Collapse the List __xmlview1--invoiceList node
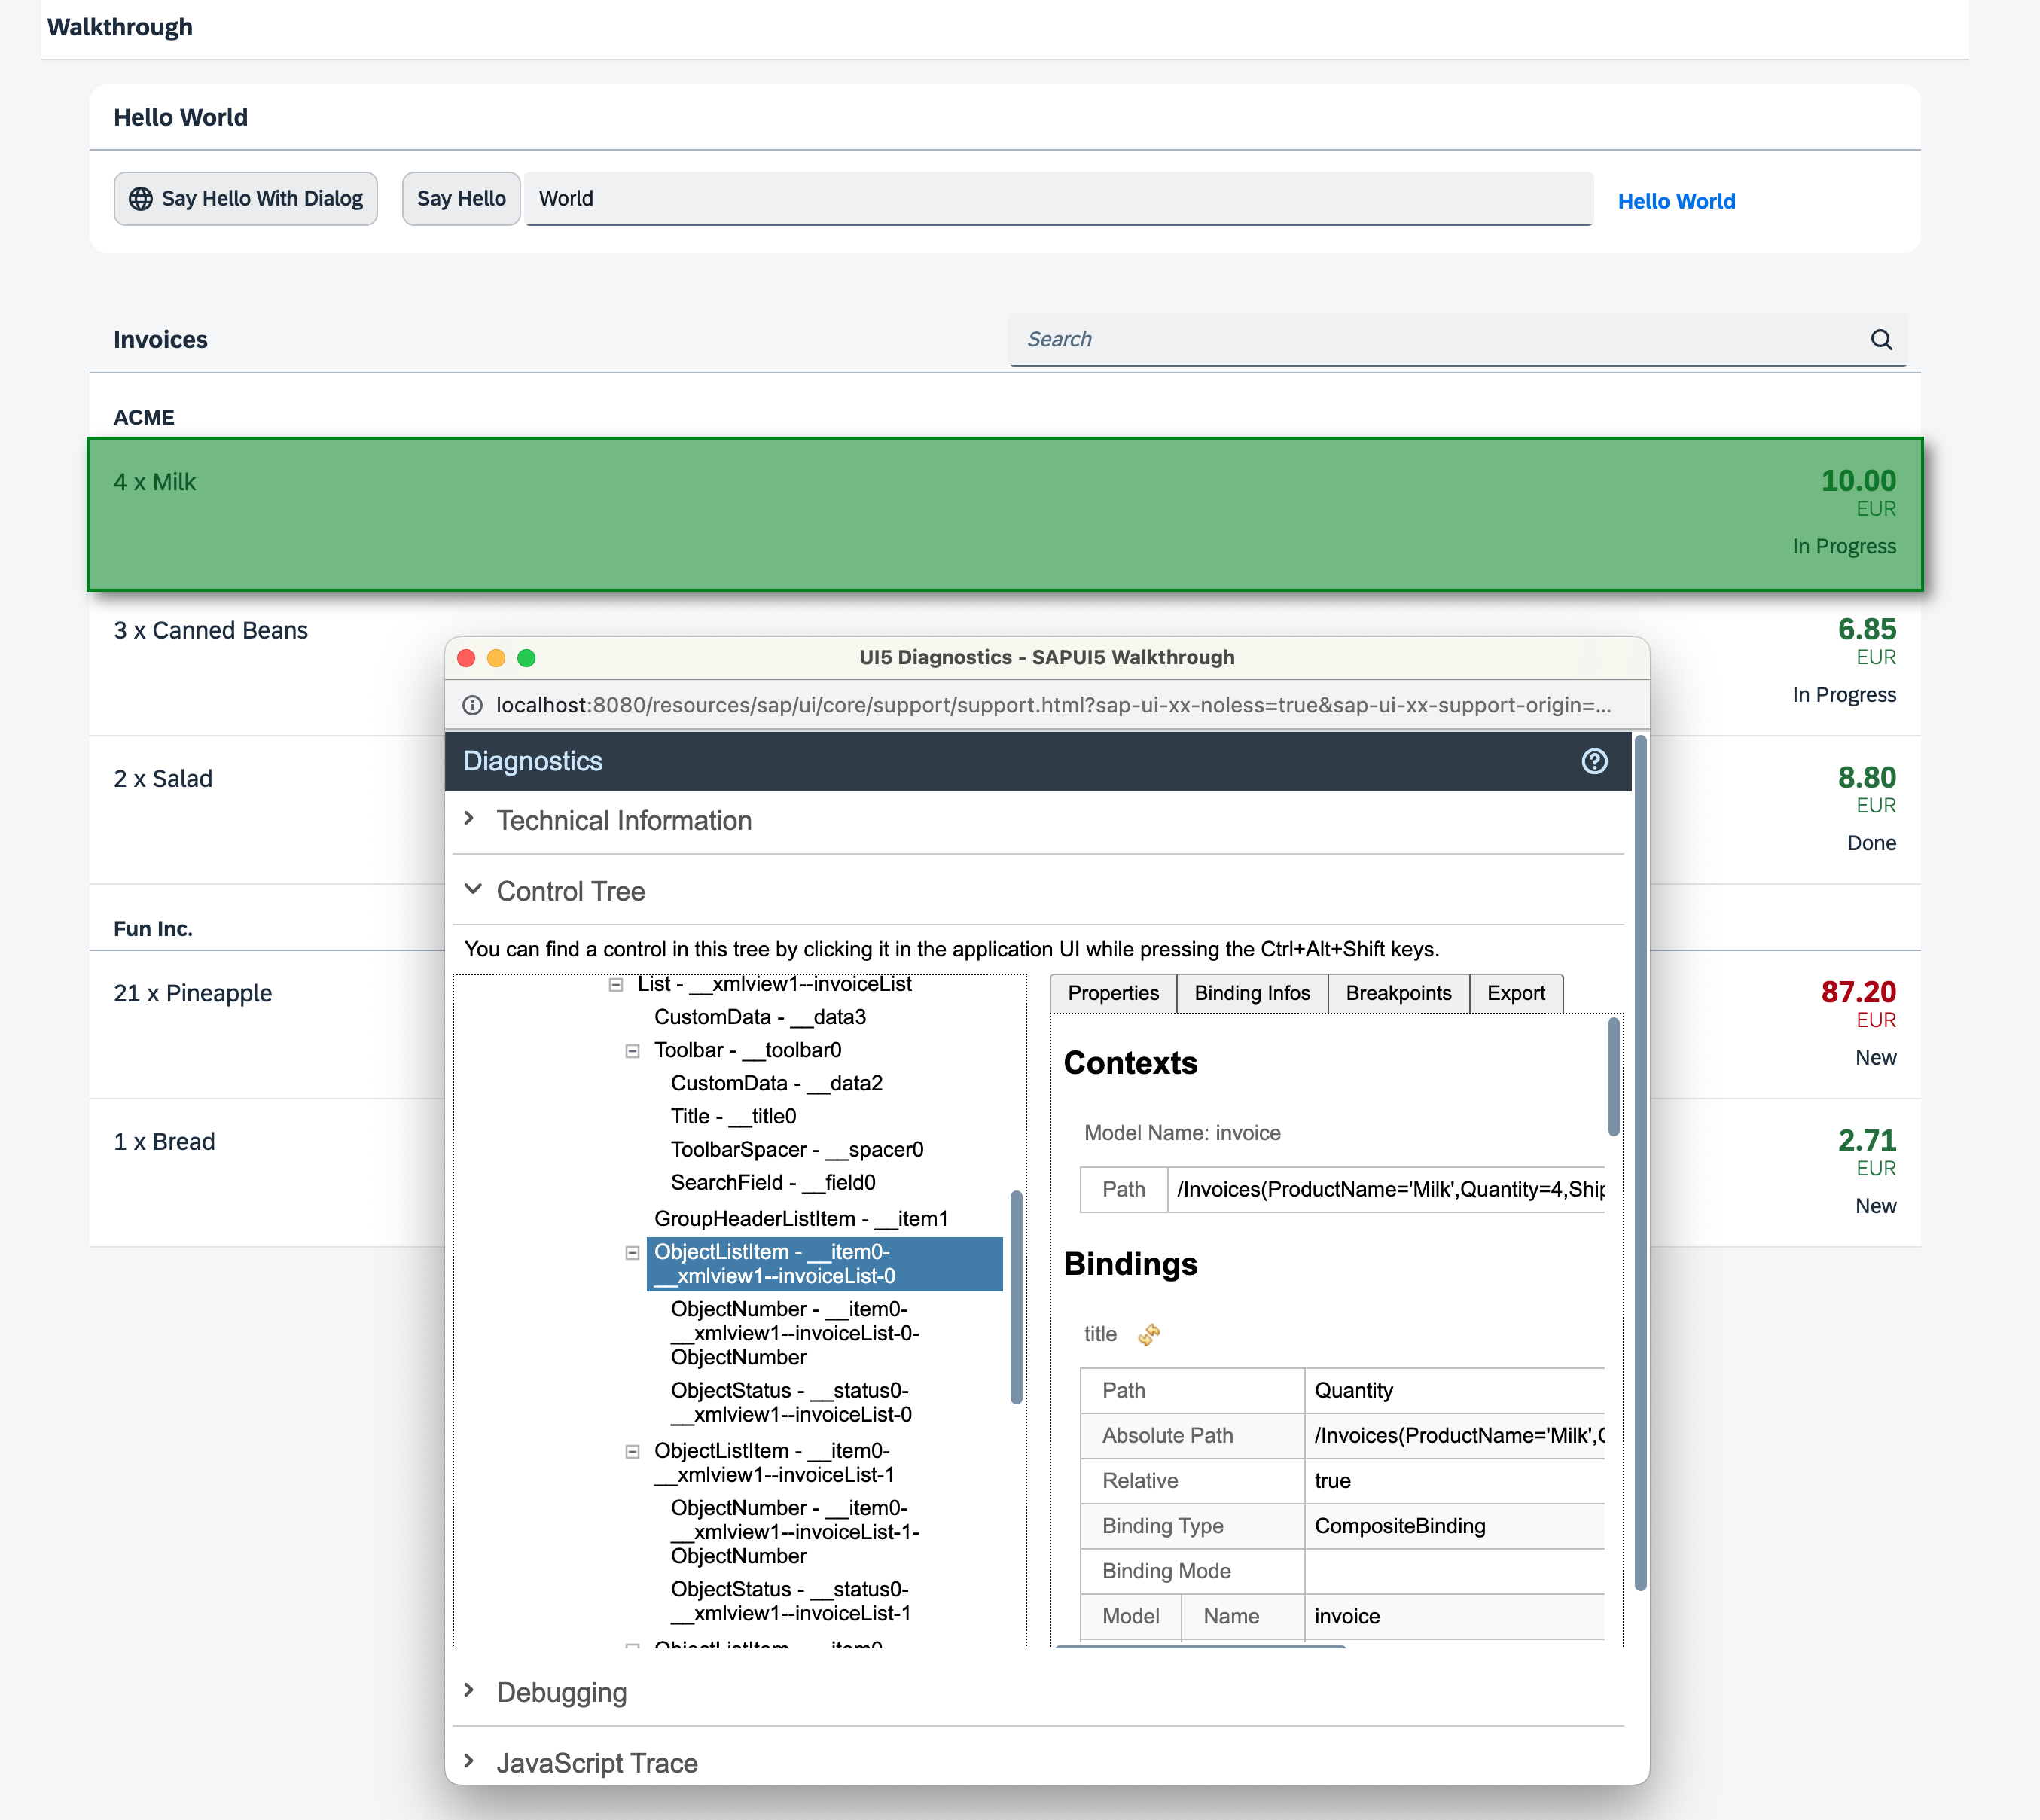Viewport: 2040px width, 1820px height. coord(616,984)
